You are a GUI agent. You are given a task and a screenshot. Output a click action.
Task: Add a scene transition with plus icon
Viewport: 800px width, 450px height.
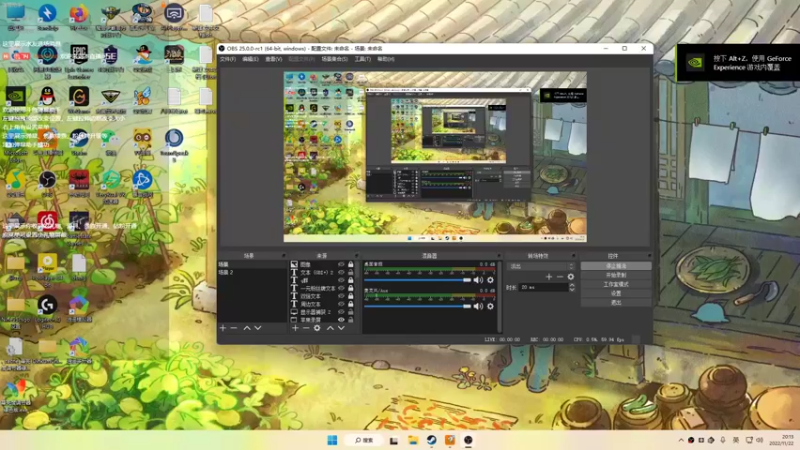tap(549, 277)
